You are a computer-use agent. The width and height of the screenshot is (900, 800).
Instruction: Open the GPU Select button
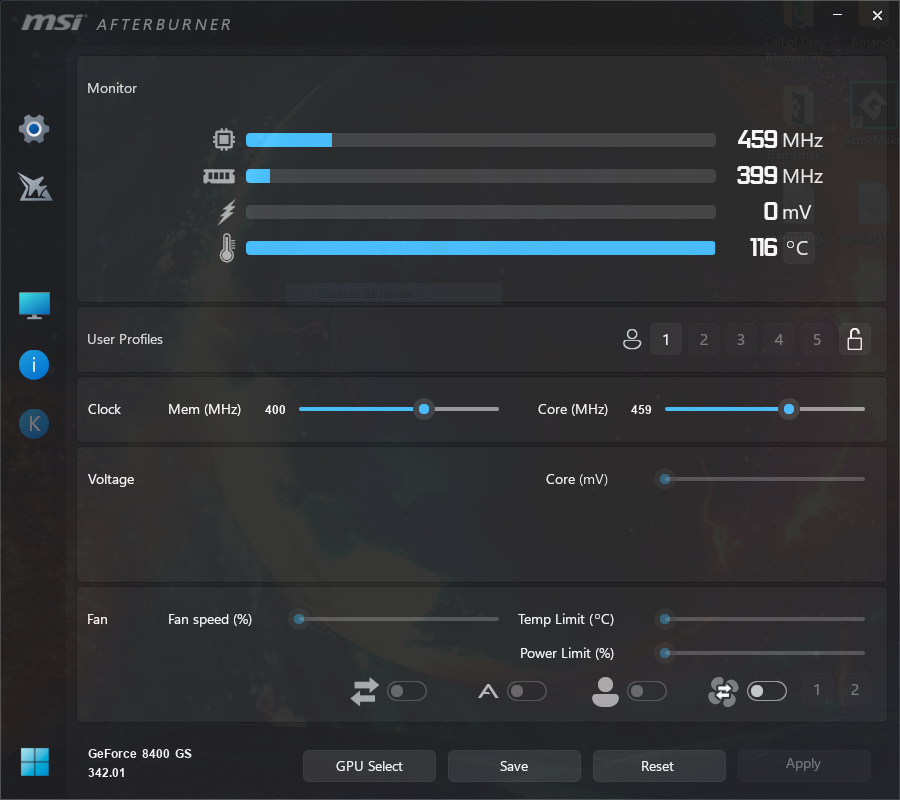(x=369, y=766)
